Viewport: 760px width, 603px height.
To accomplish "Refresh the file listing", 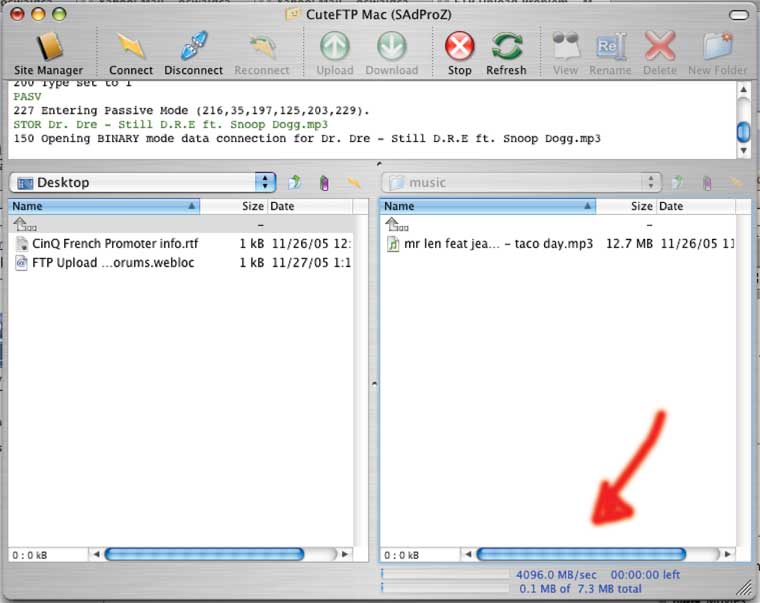I will point(506,53).
